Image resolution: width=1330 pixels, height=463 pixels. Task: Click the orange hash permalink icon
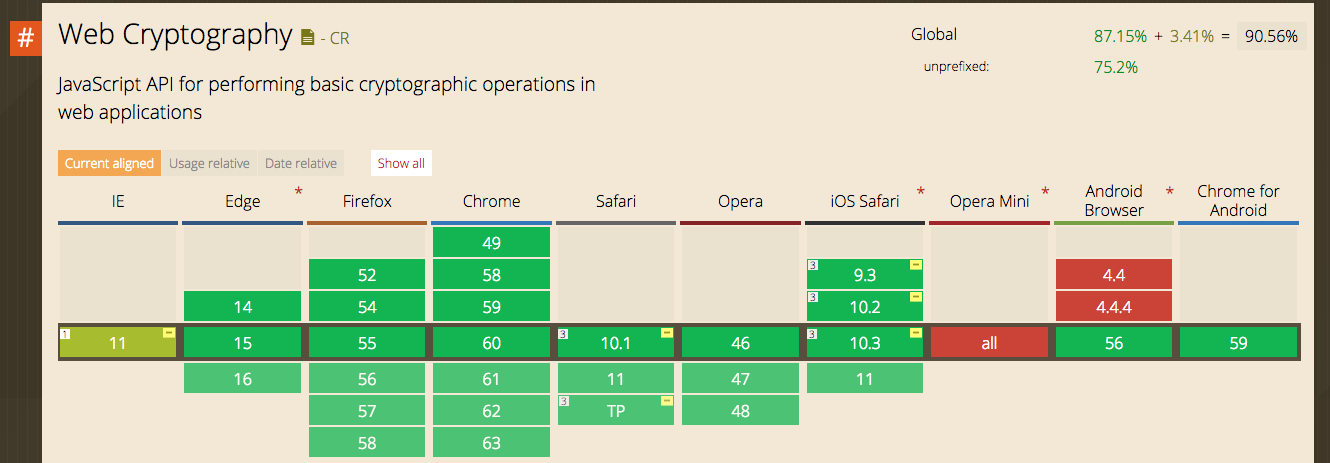pyautogui.click(x=26, y=37)
